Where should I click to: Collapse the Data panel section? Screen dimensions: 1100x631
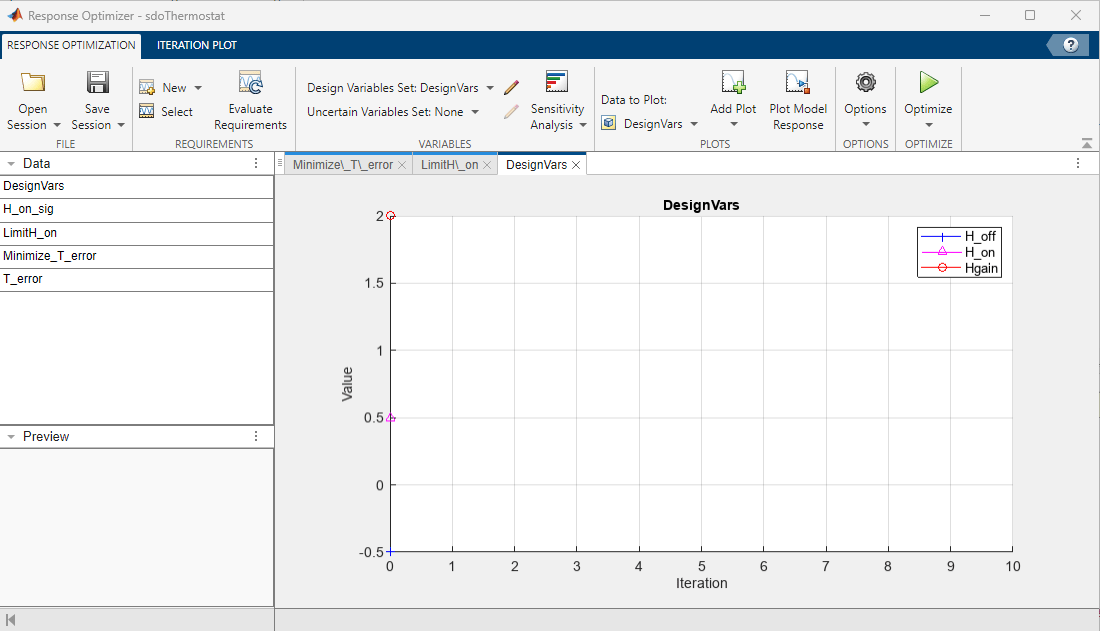point(10,164)
